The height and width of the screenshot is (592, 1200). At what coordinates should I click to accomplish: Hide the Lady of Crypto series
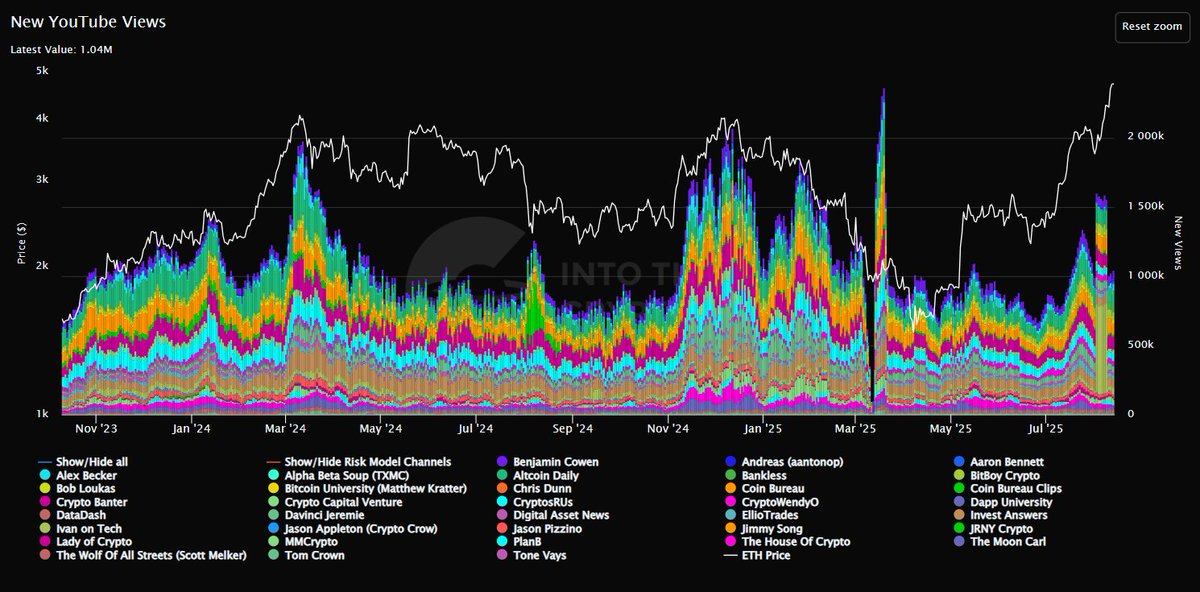pyautogui.click(x=84, y=541)
